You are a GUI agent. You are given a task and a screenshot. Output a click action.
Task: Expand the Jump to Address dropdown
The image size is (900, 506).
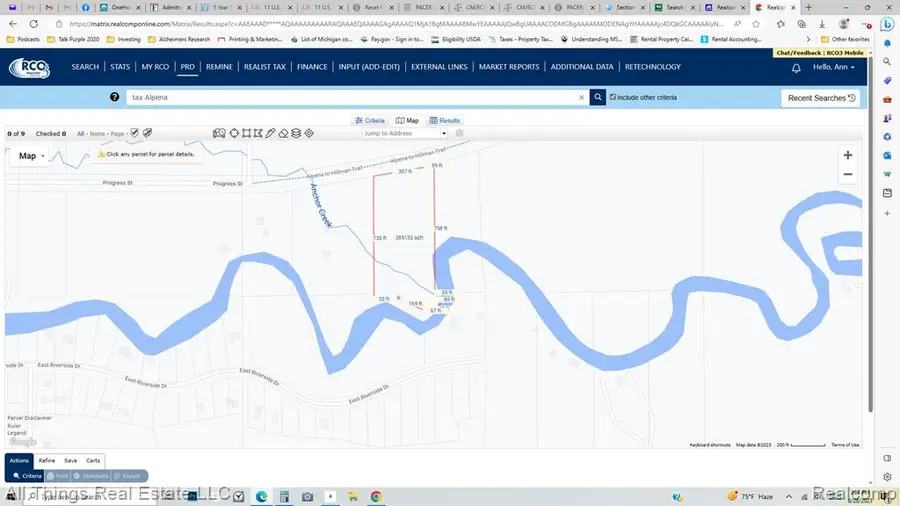click(444, 133)
